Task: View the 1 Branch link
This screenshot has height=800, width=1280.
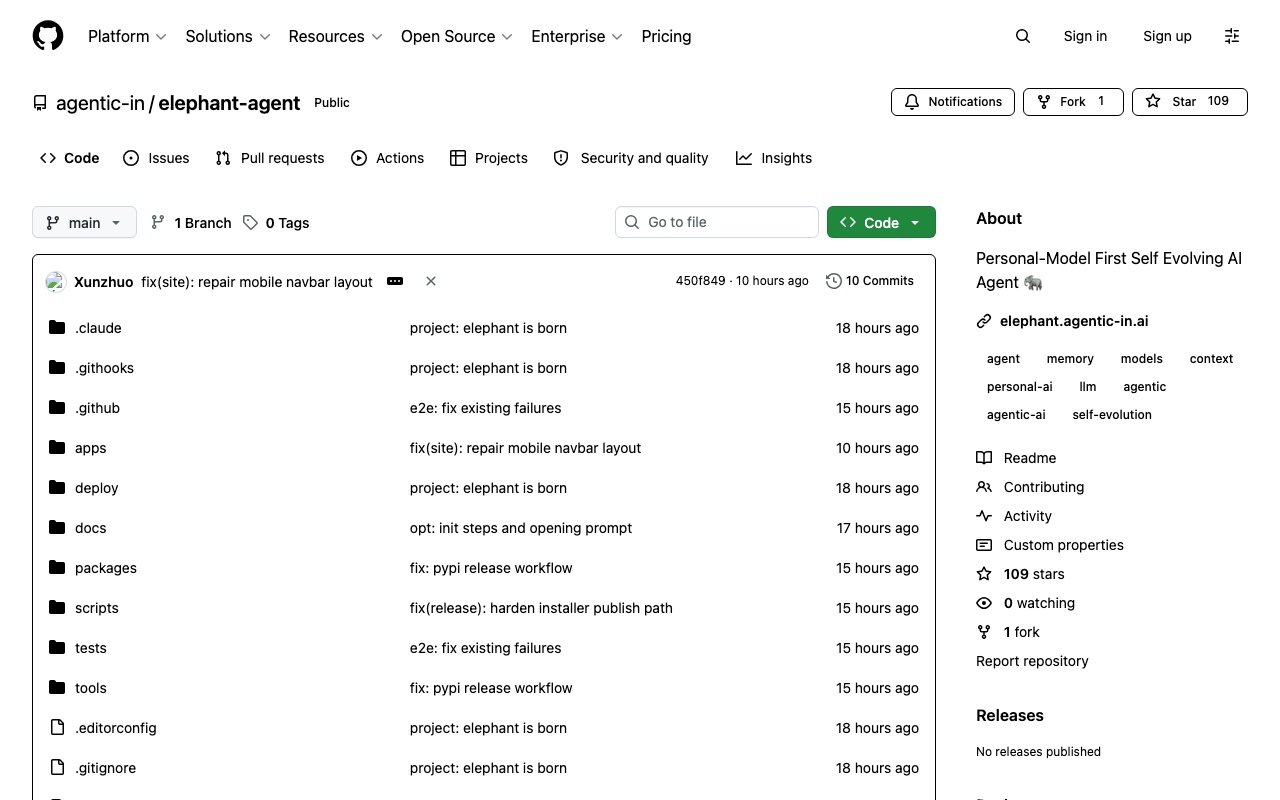Action: coord(191,223)
